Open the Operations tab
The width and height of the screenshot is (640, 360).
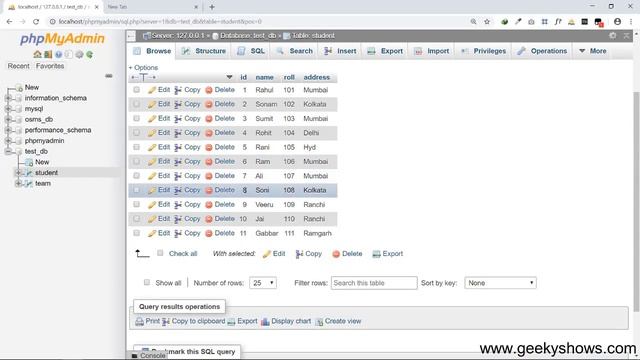(542, 51)
